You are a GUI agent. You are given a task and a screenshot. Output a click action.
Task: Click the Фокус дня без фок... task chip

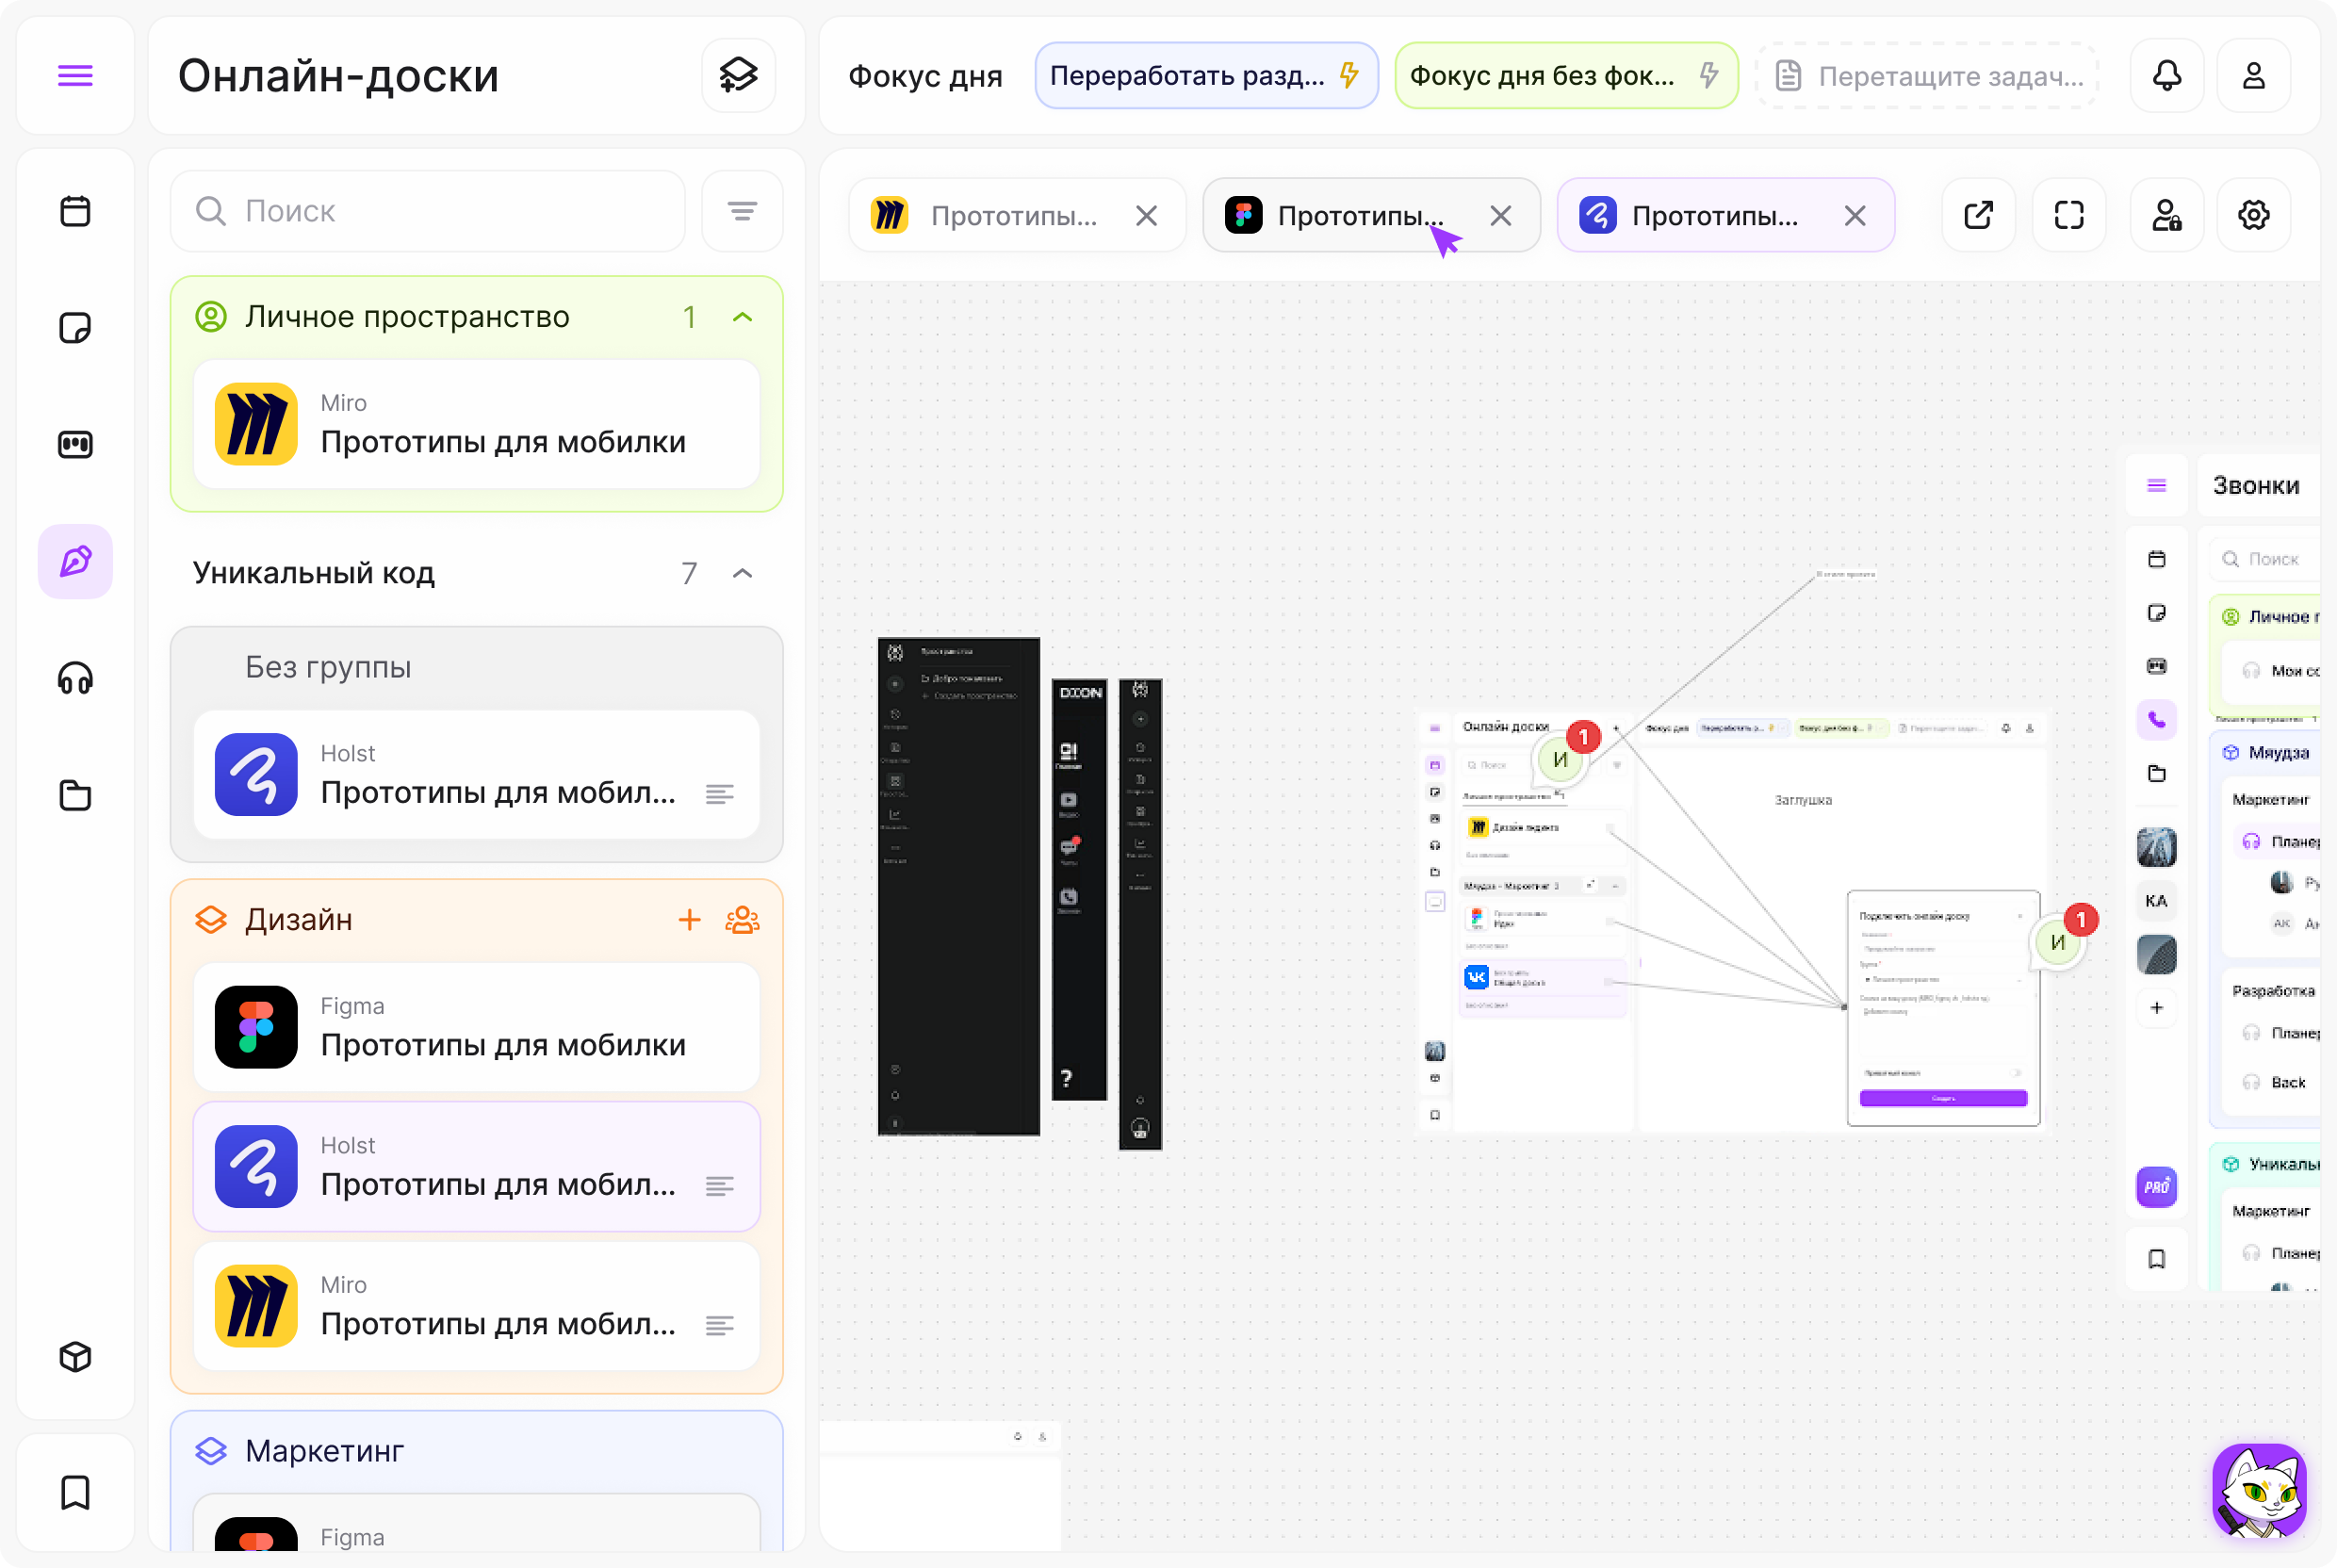point(1566,75)
